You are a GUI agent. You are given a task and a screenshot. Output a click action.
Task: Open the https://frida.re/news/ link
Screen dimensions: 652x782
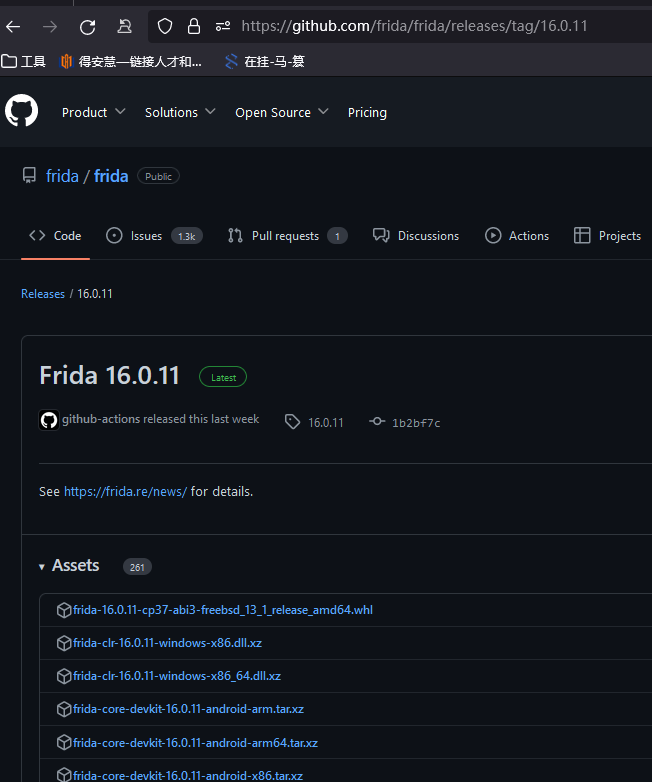[x=125, y=492]
